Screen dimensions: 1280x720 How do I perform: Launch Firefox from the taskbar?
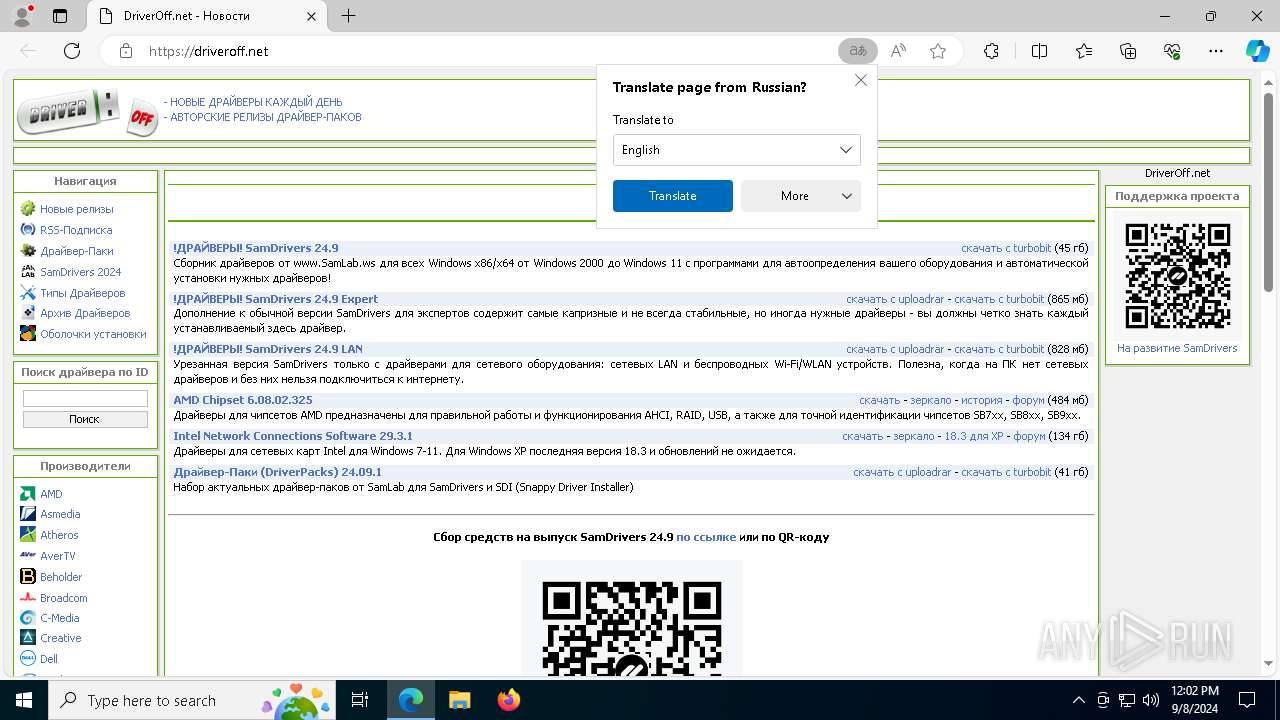[508, 700]
